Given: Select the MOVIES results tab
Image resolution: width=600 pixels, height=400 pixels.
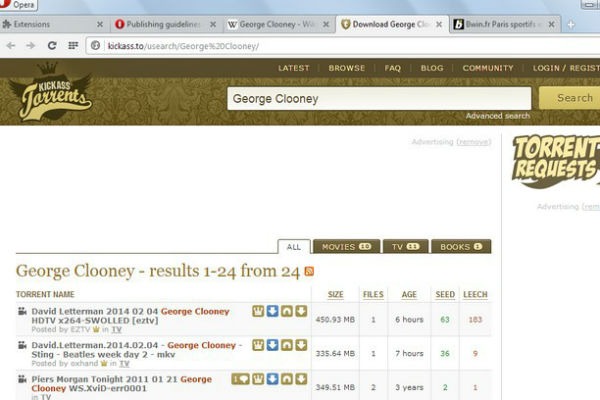Looking at the screenshot, I should (x=347, y=247).
